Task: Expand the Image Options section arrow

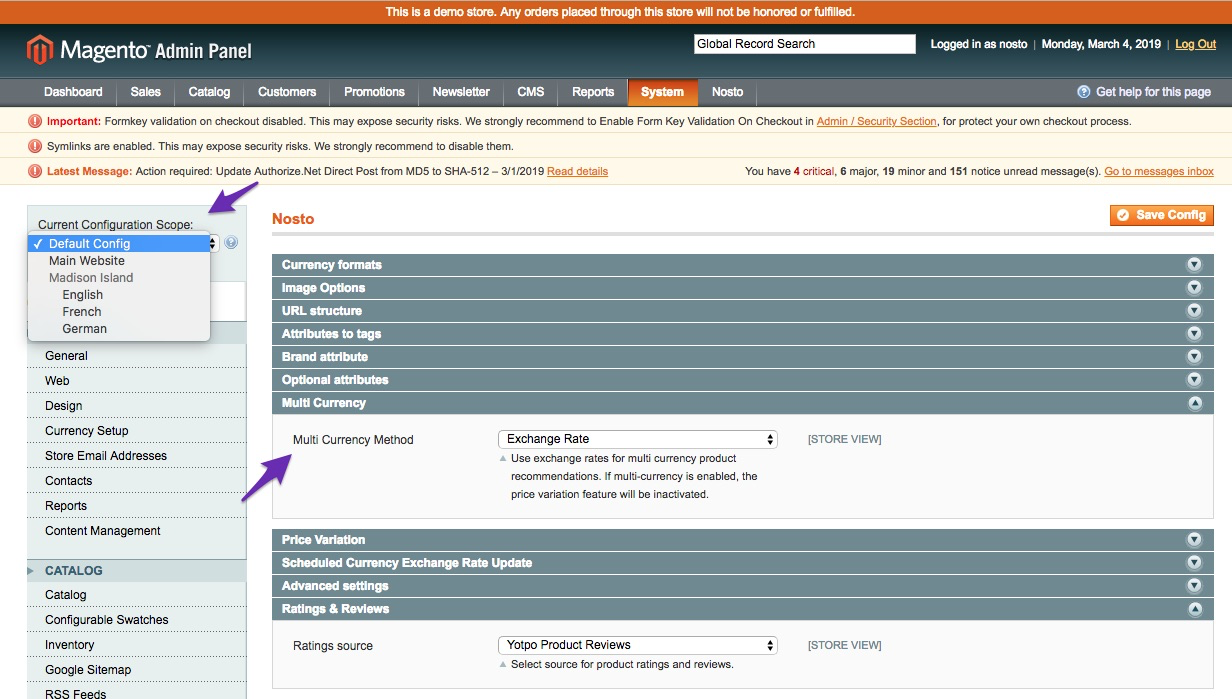Action: tap(1193, 288)
